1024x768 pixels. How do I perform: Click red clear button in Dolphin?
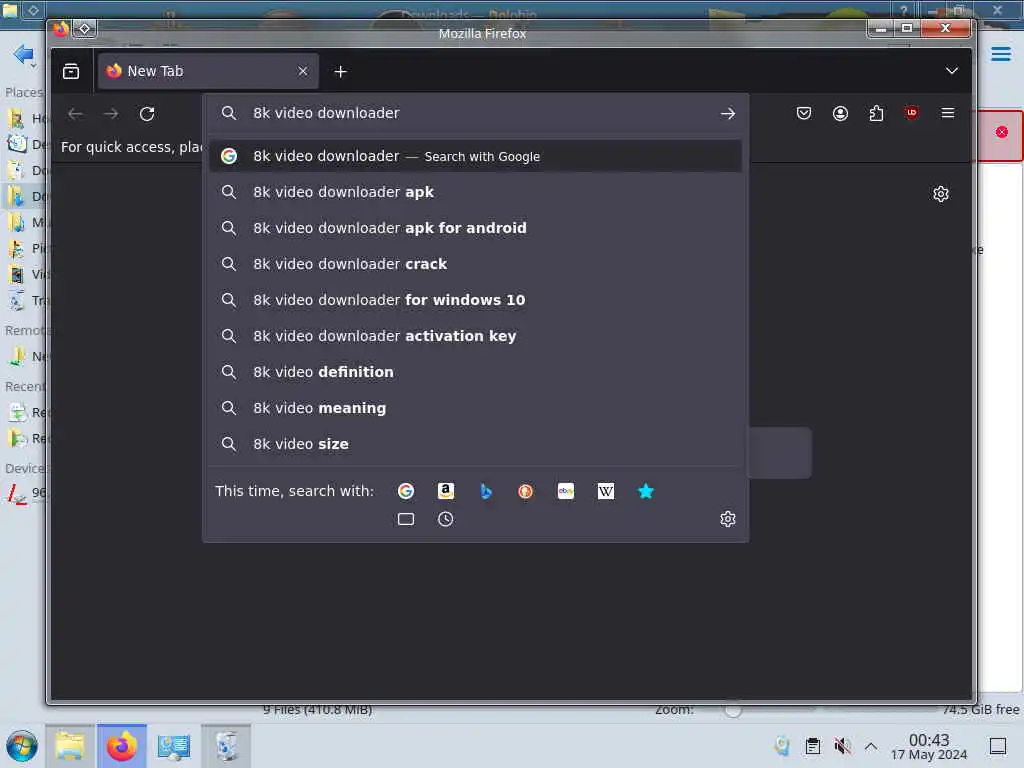1002,132
